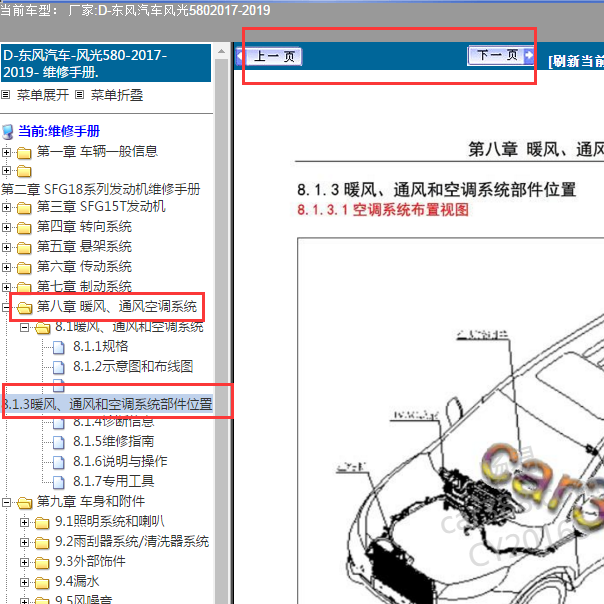The image size is (604, 604).
Task: Expand 第一章 车辆一般信息 with plus box
Action: (8, 152)
